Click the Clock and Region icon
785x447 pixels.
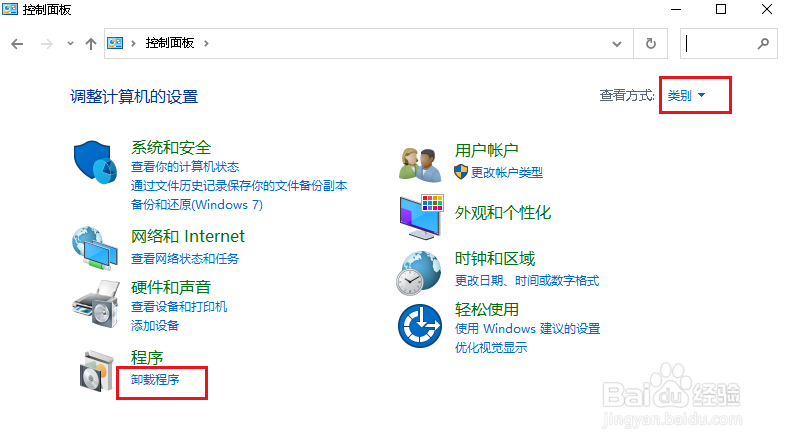click(x=421, y=270)
